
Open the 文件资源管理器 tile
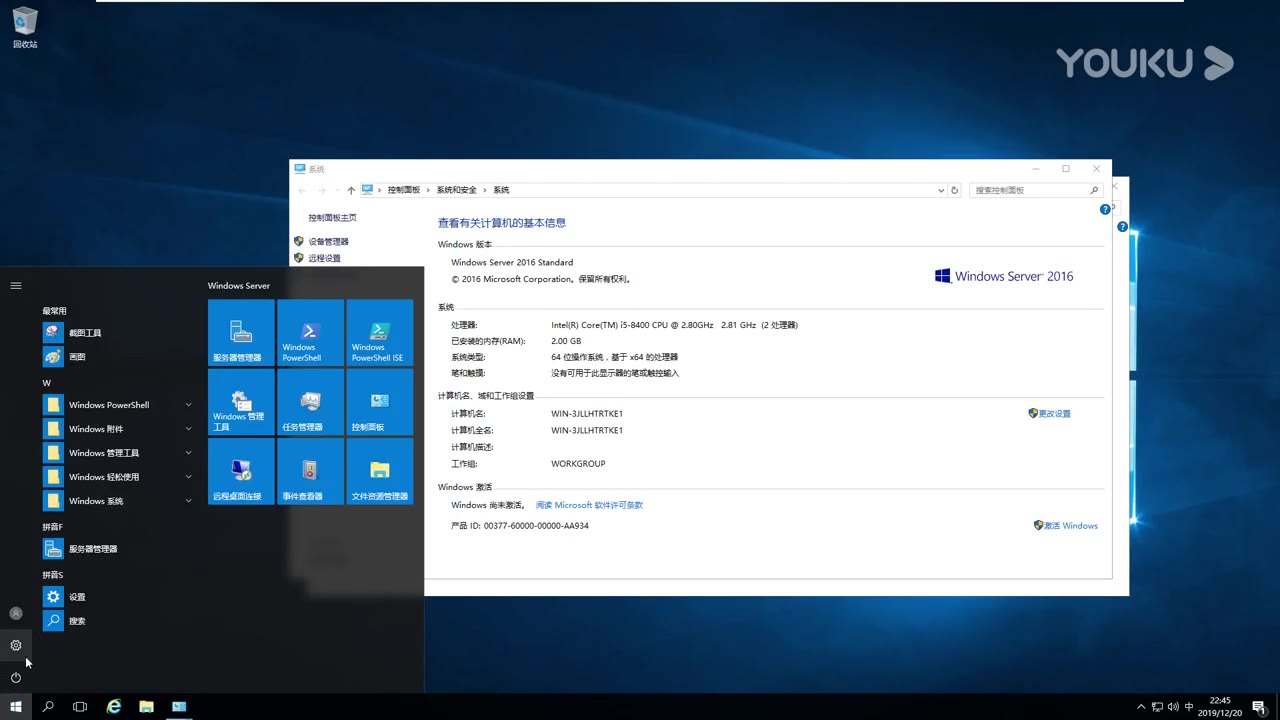click(379, 471)
